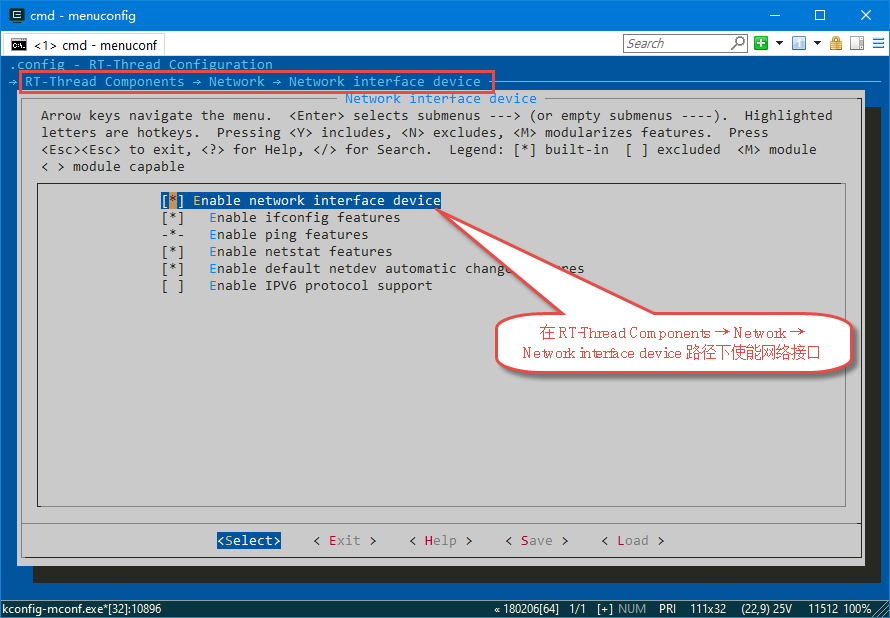Click the '111x32' size in the status bar
The width and height of the screenshot is (890, 618).
tap(708, 609)
